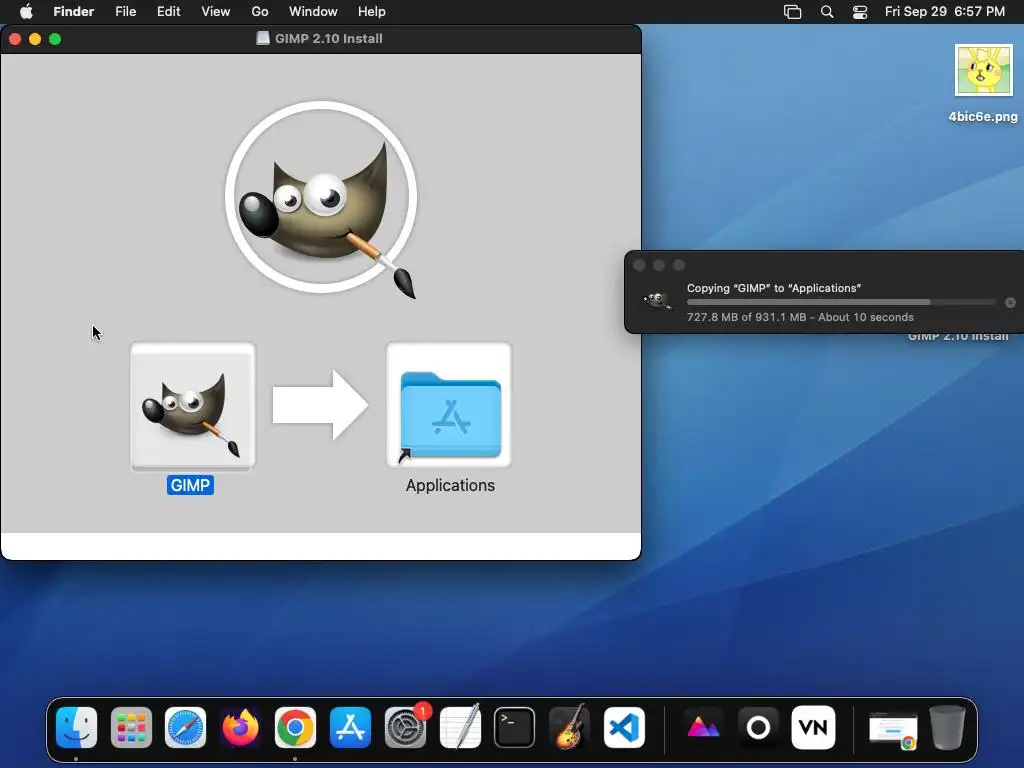Minimize the GIMP 2.10 Install window
This screenshot has height=768, width=1024.
click(x=35, y=39)
